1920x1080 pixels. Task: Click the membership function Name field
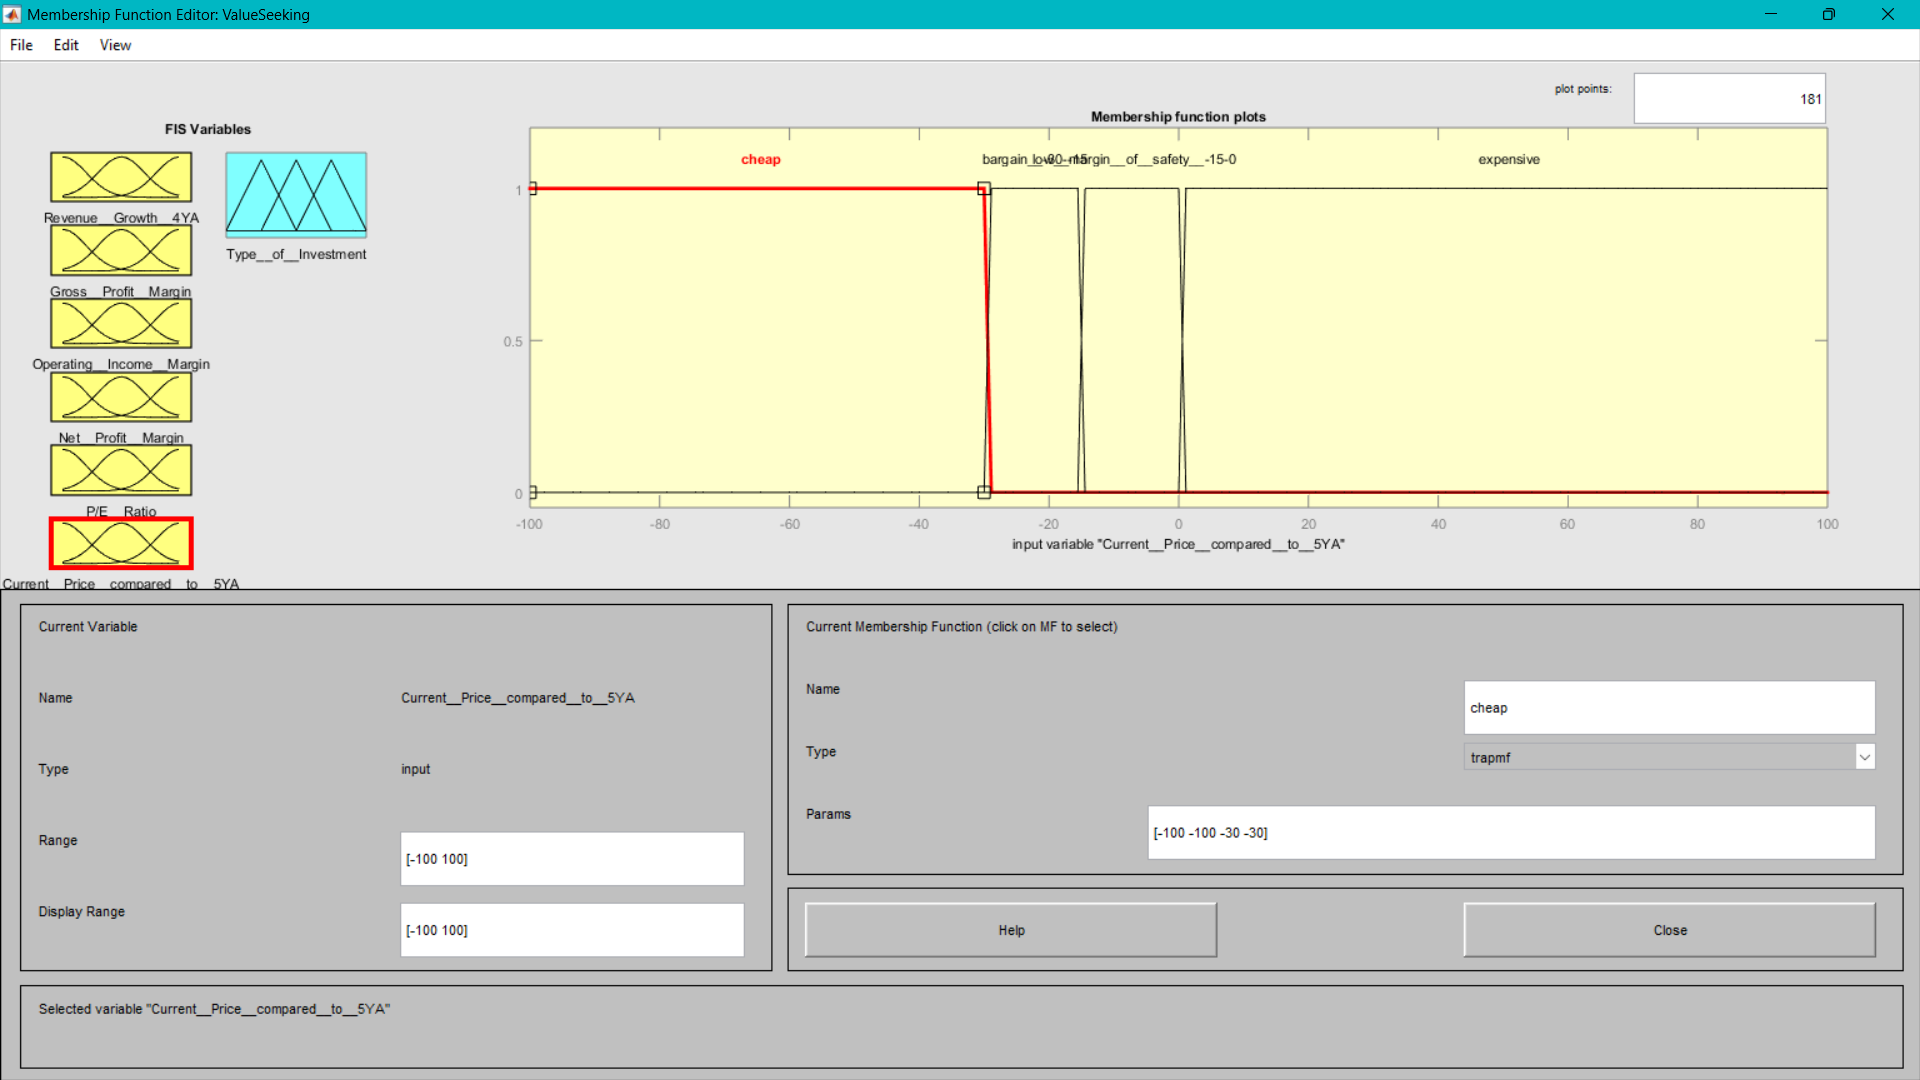(x=1668, y=708)
